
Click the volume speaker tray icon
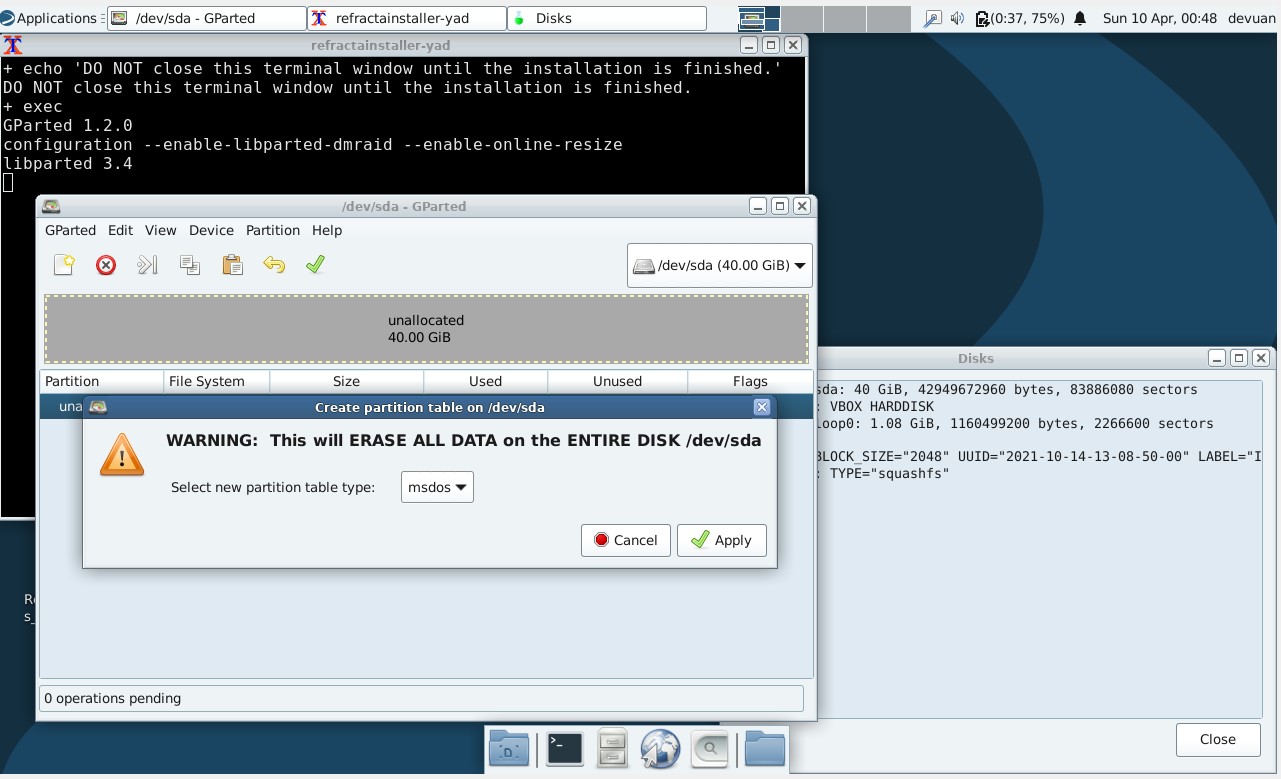click(957, 18)
